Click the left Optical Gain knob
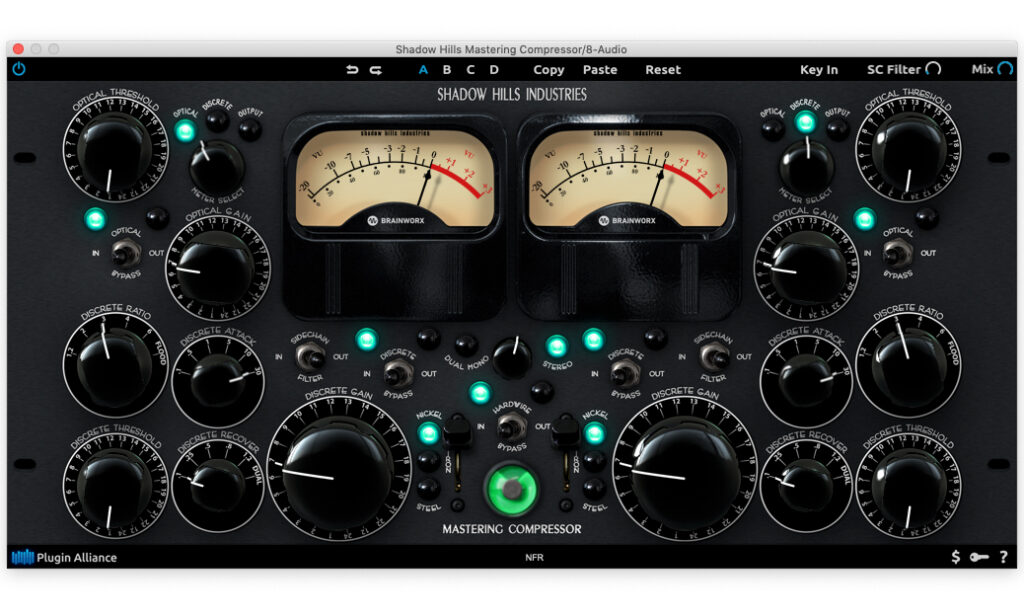The width and height of the screenshot is (1024, 616). point(217,270)
